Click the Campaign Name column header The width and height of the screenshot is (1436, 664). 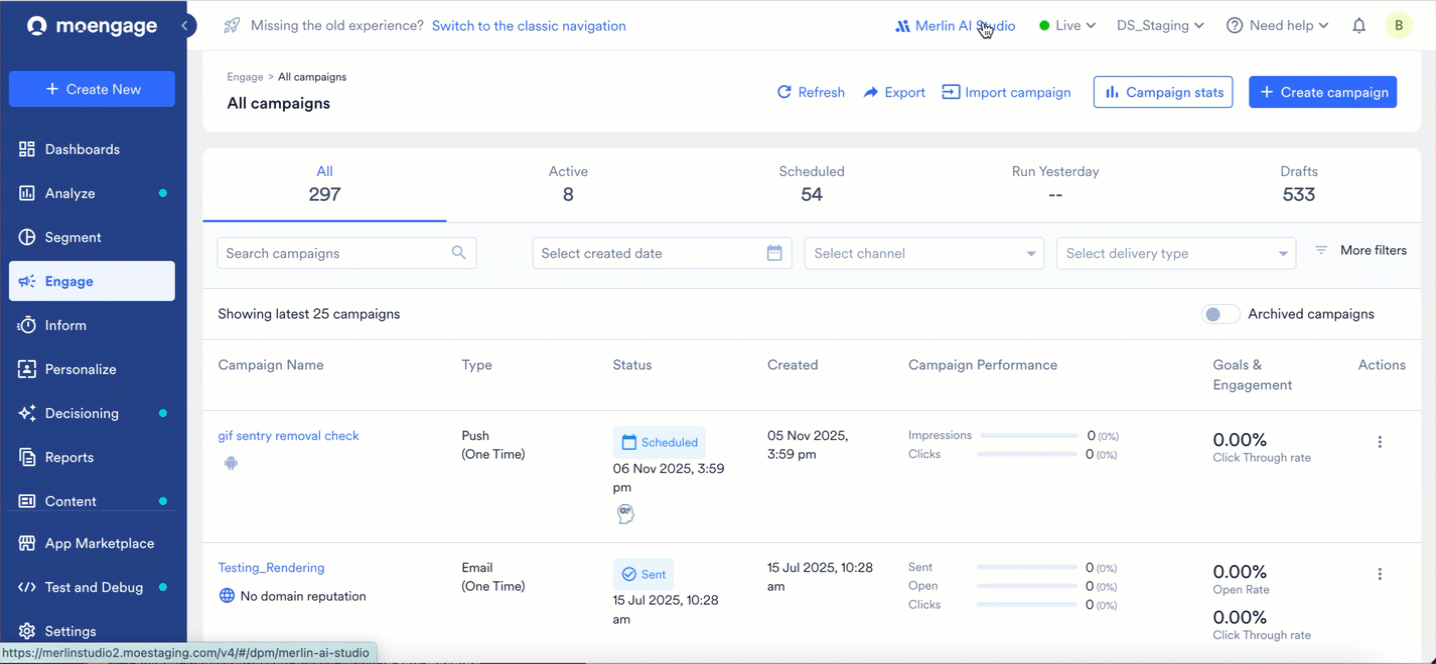click(271, 365)
